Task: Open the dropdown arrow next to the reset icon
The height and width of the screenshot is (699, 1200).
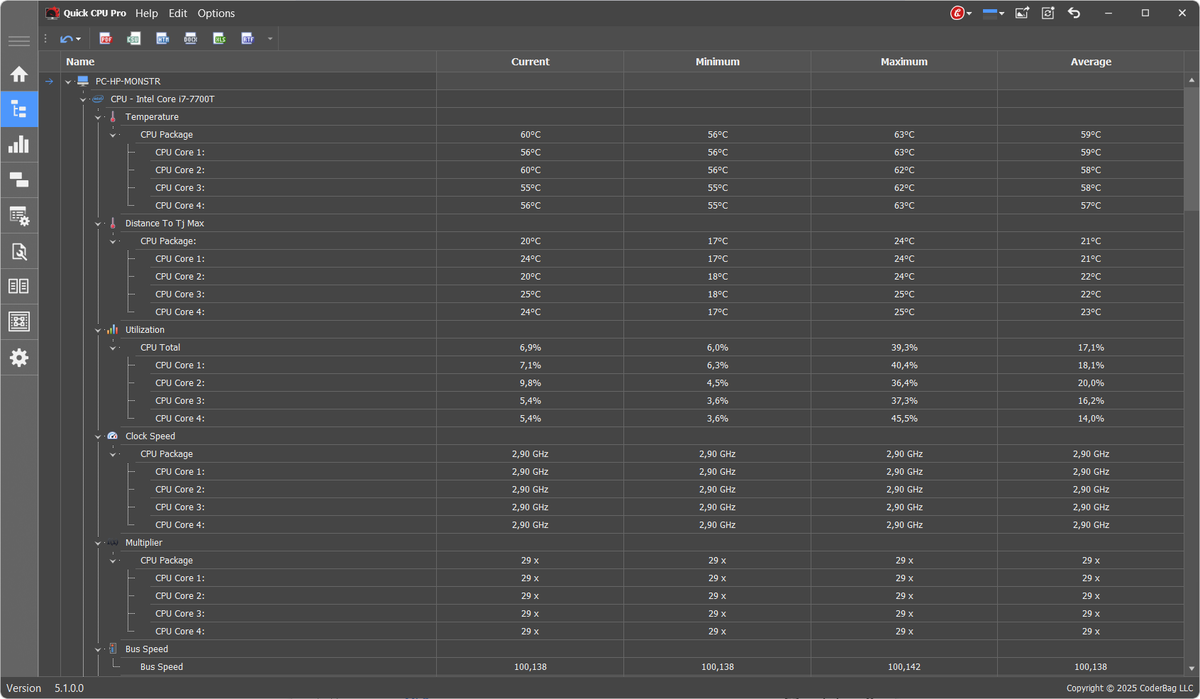Action: pyautogui.click(x=78, y=39)
